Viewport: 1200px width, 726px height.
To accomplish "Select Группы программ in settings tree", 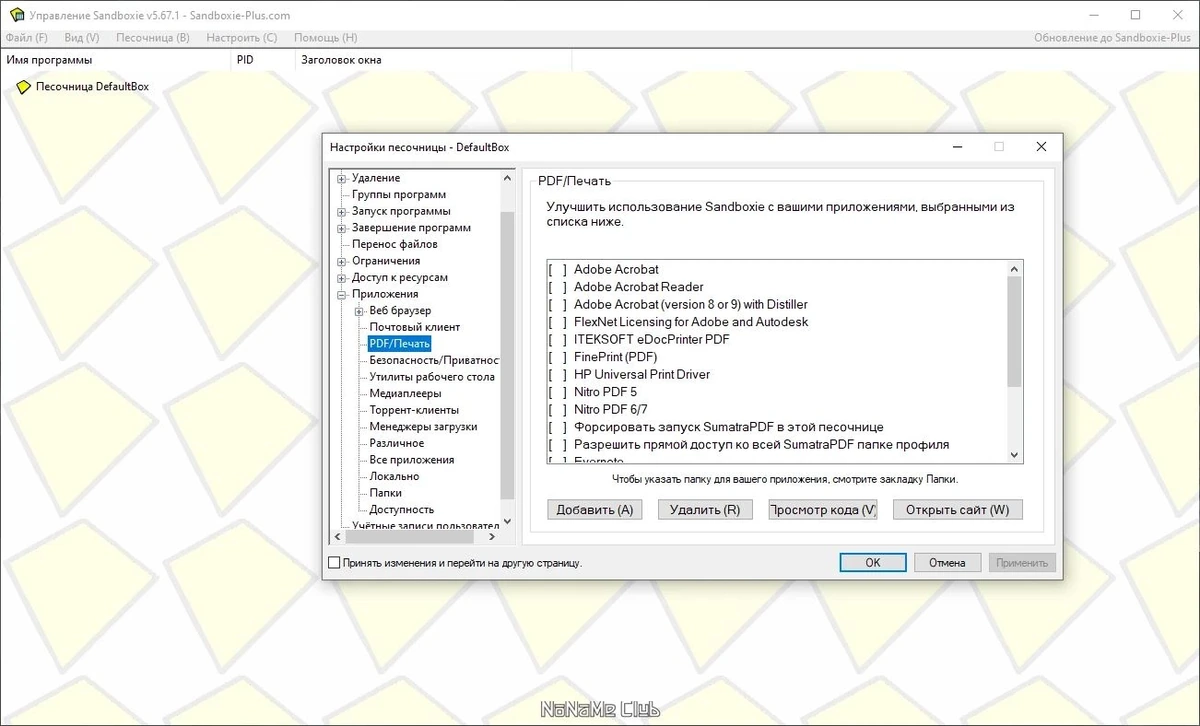I will [399, 195].
